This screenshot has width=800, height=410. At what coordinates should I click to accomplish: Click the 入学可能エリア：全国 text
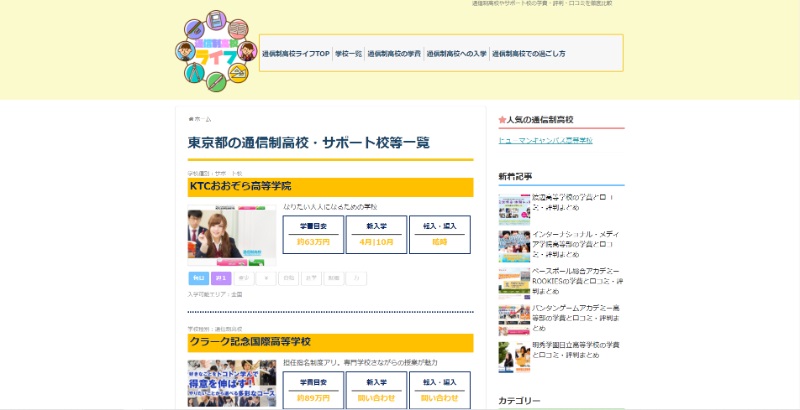215,295
